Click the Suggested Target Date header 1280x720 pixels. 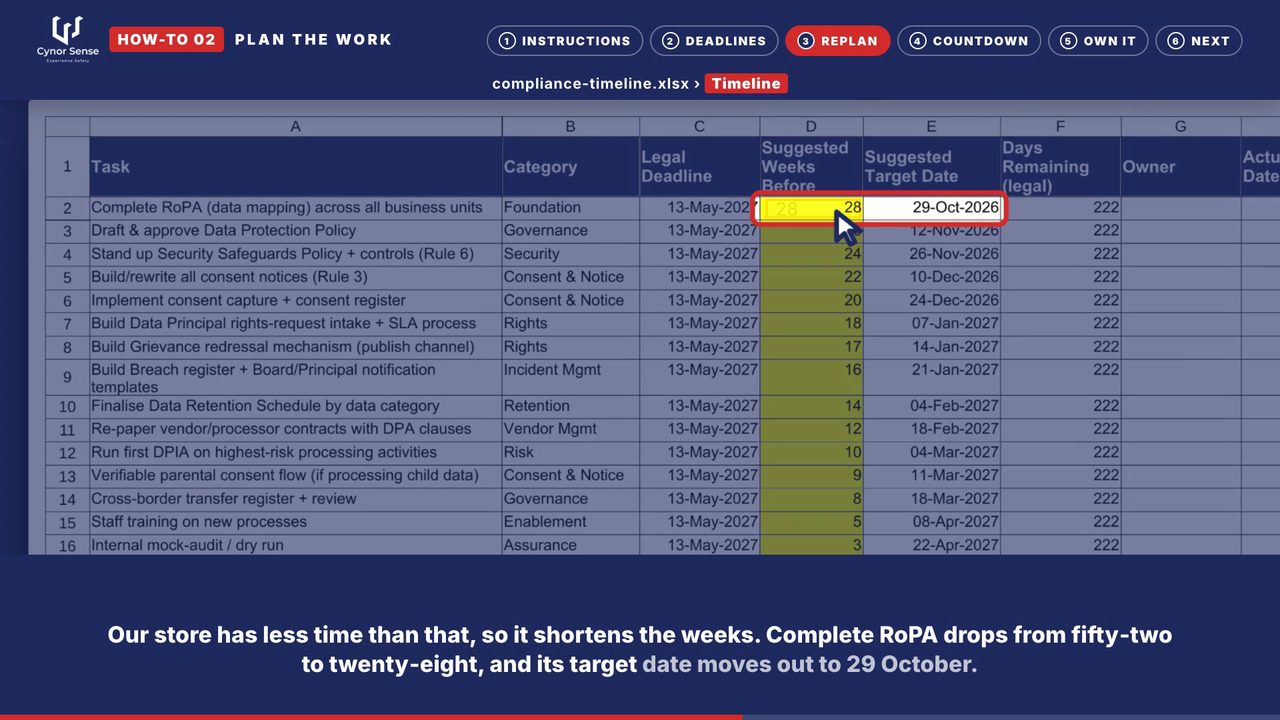(x=931, y=167)
